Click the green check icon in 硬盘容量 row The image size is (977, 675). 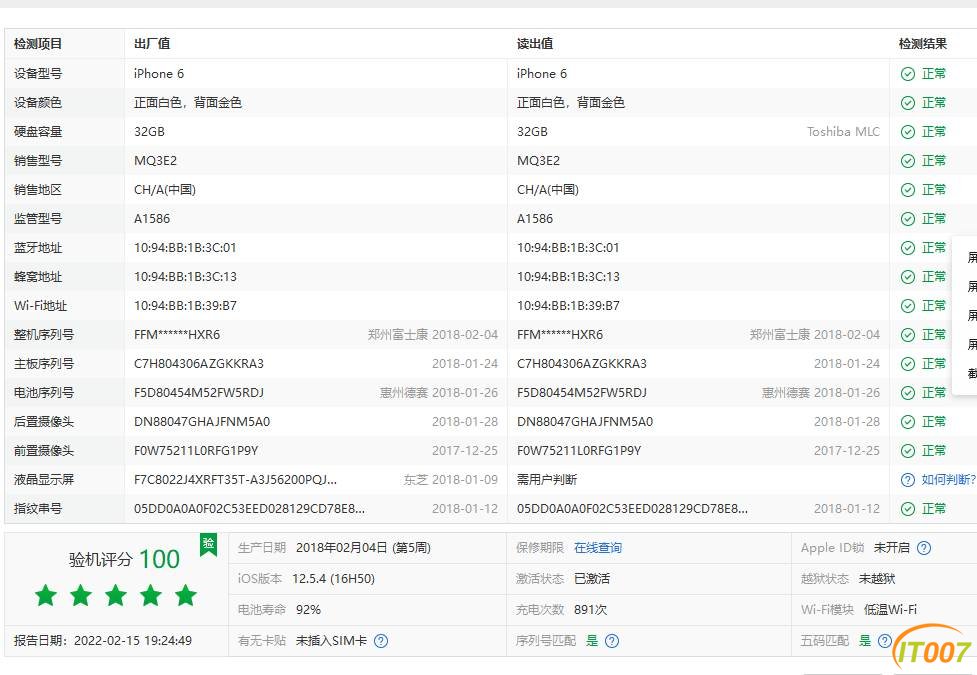pos(908,132)
